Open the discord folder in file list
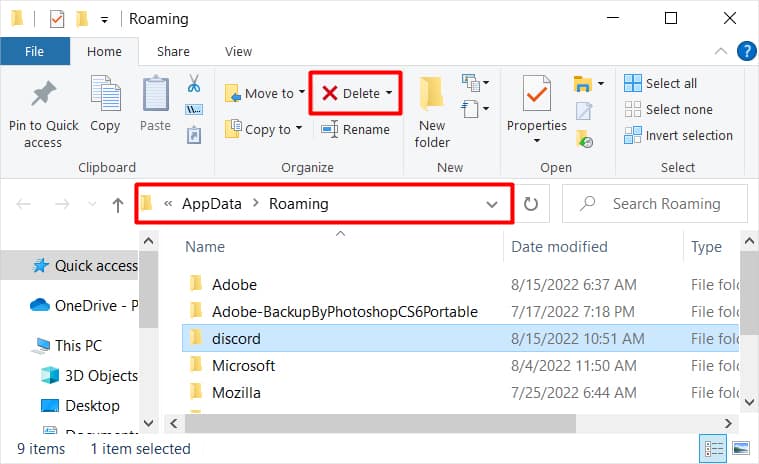This screenshot has width=759, height=464. pyautogui.click(x=236, y=339)
